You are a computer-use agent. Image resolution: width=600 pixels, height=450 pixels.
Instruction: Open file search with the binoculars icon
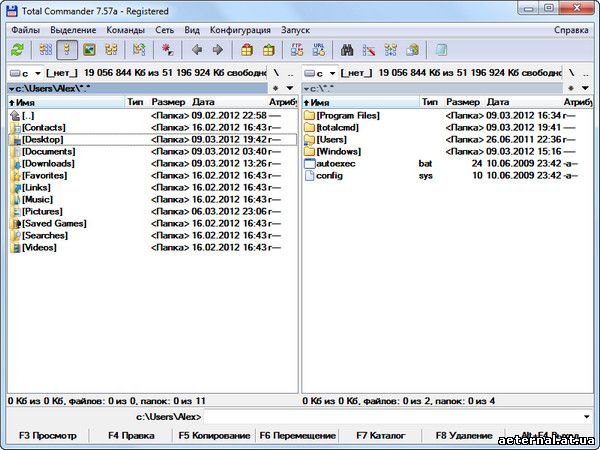click(x=347, y=50)
